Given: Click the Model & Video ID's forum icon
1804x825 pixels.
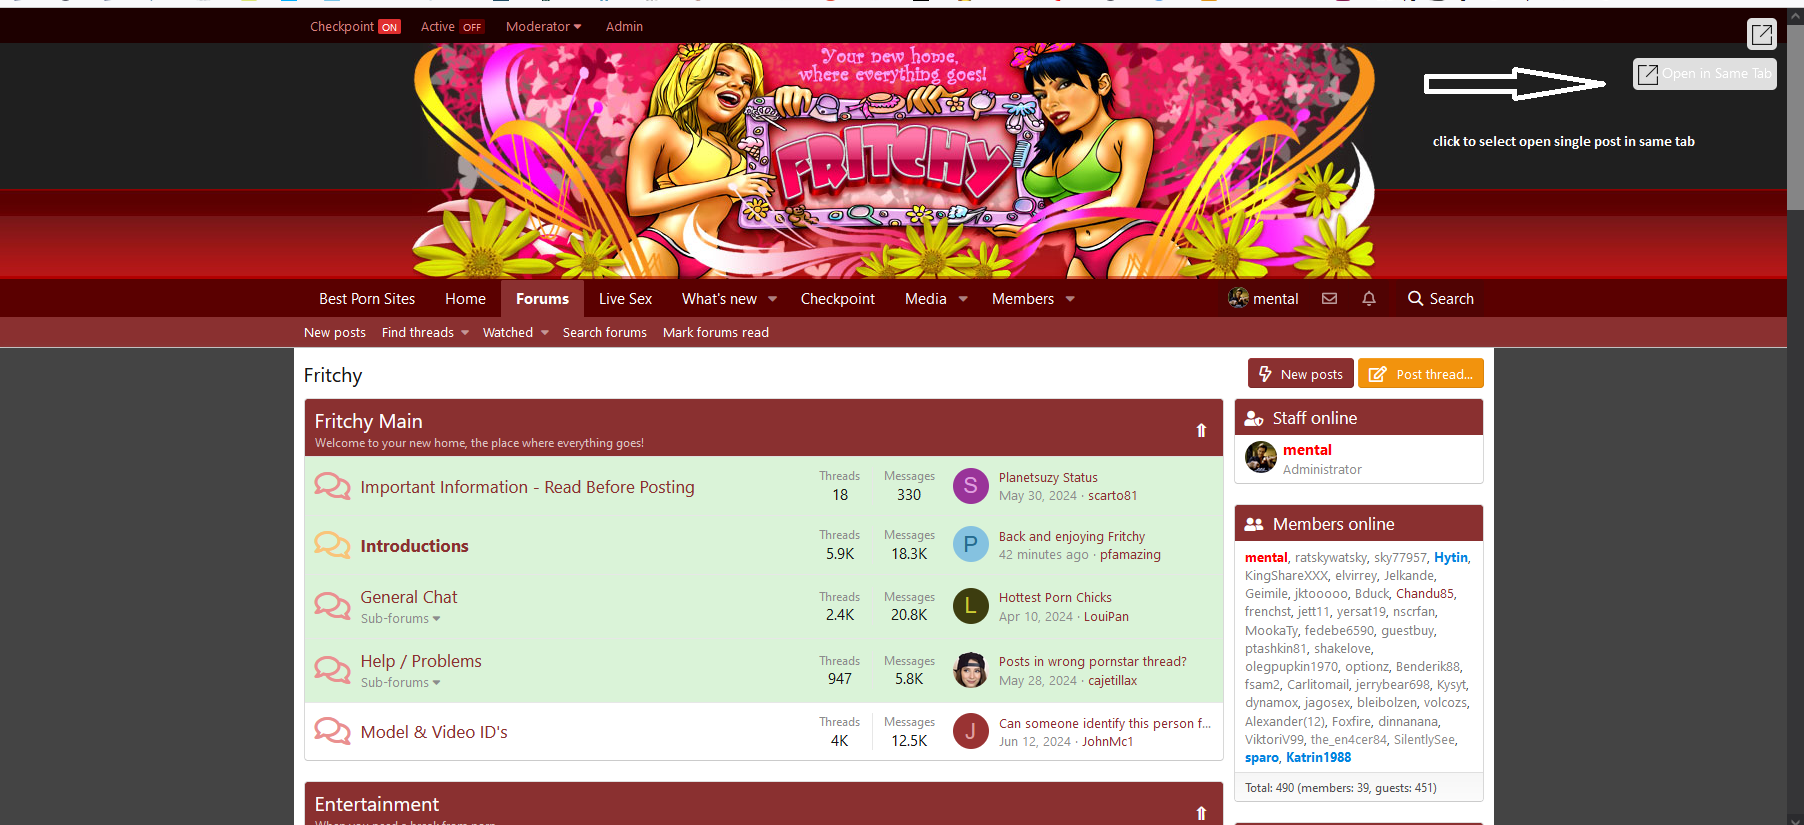Looking at the screenshot, I should pyautogui.click(x=332, y=731).
